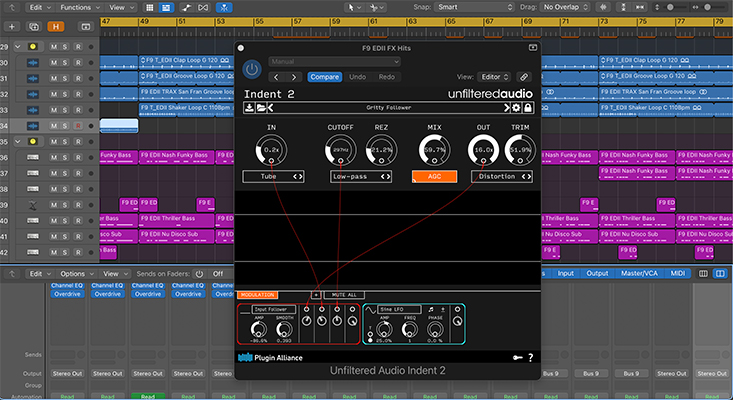Image resolution: width=733 pixels, height=400 pixels.
Task: Change the Tube clipping mode selector
Action: click(x=273, y=177)
